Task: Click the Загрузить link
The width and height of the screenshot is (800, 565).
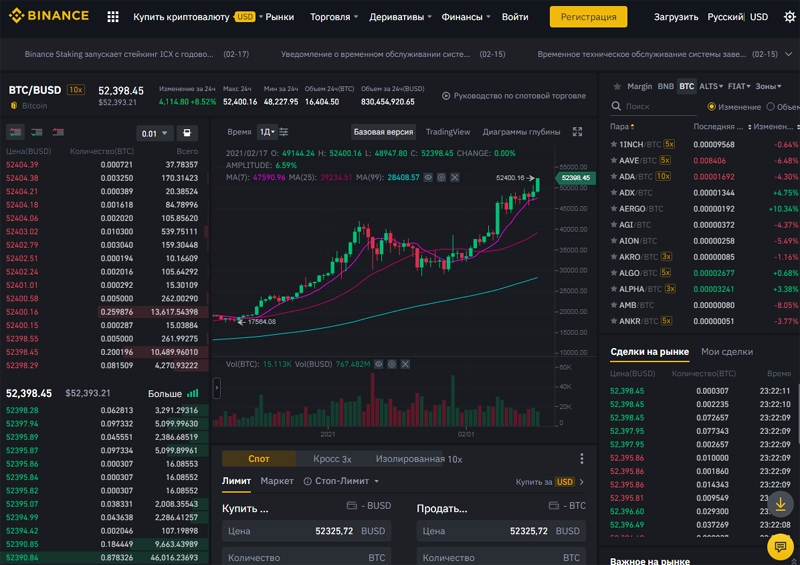Action: [x=676, y=17]
